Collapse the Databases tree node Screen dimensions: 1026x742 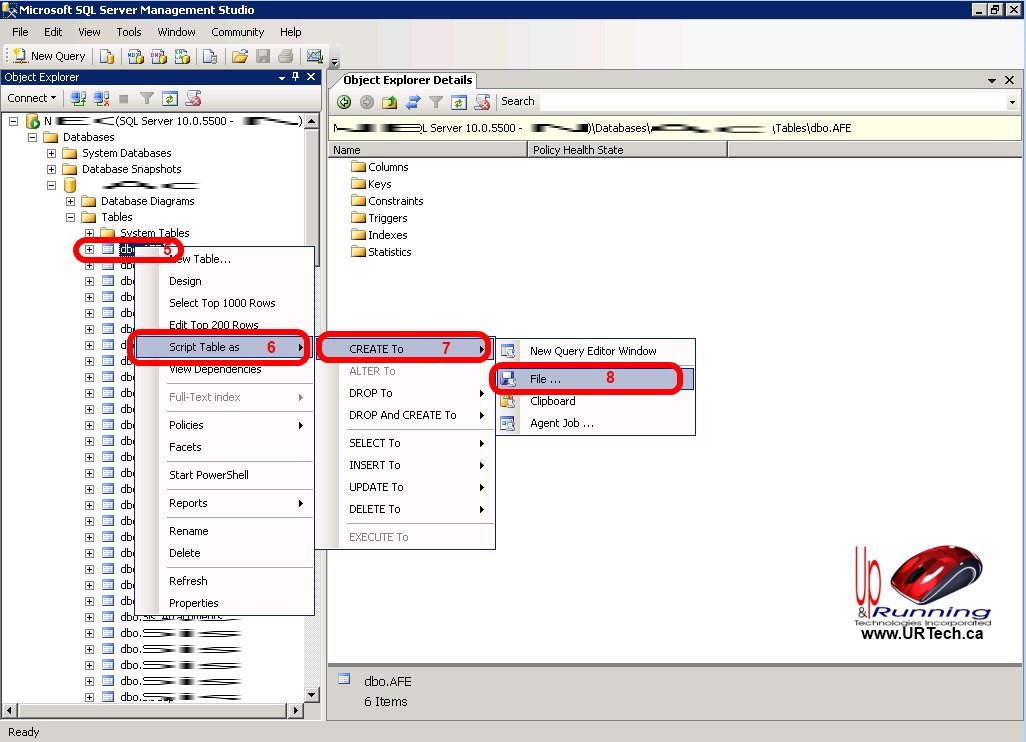click(x=33, y=137)
